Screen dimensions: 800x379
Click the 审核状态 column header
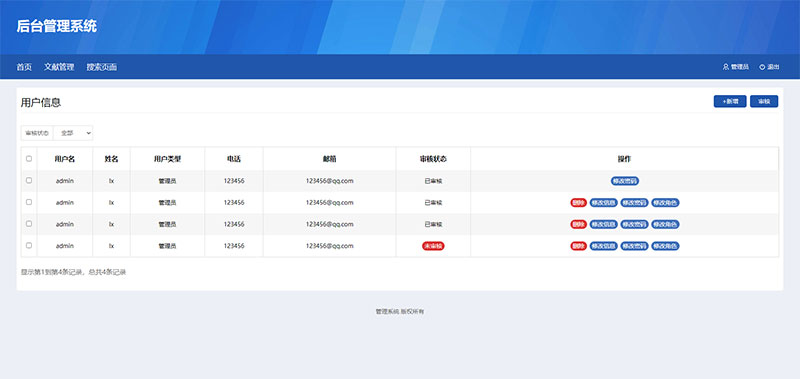click(x=433, y=159)
